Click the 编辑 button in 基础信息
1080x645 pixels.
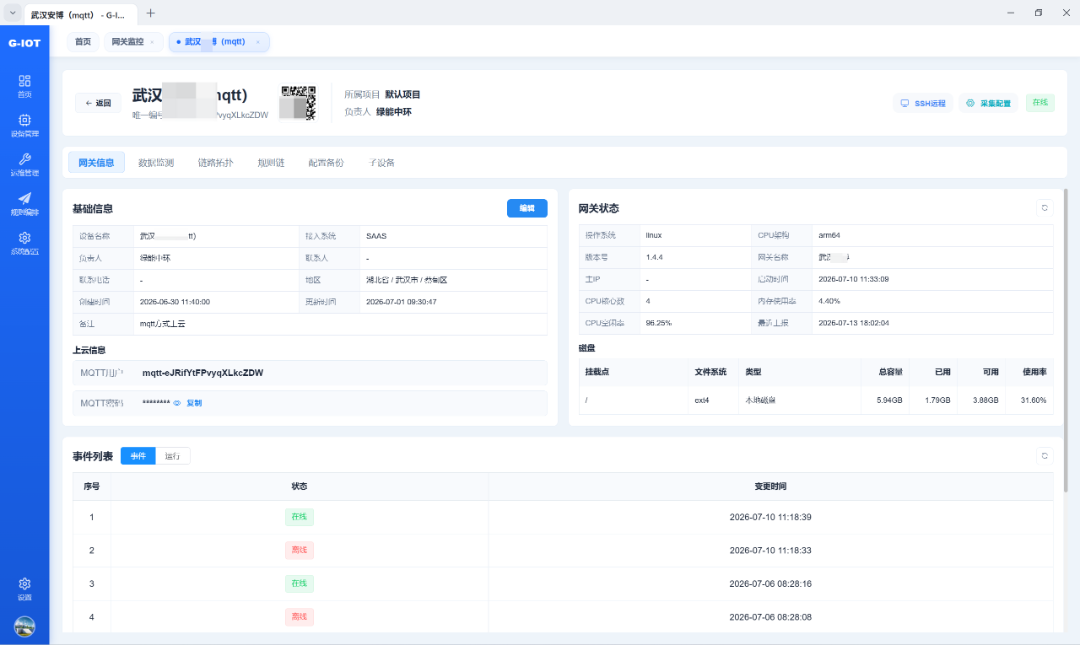click(527, 208)
